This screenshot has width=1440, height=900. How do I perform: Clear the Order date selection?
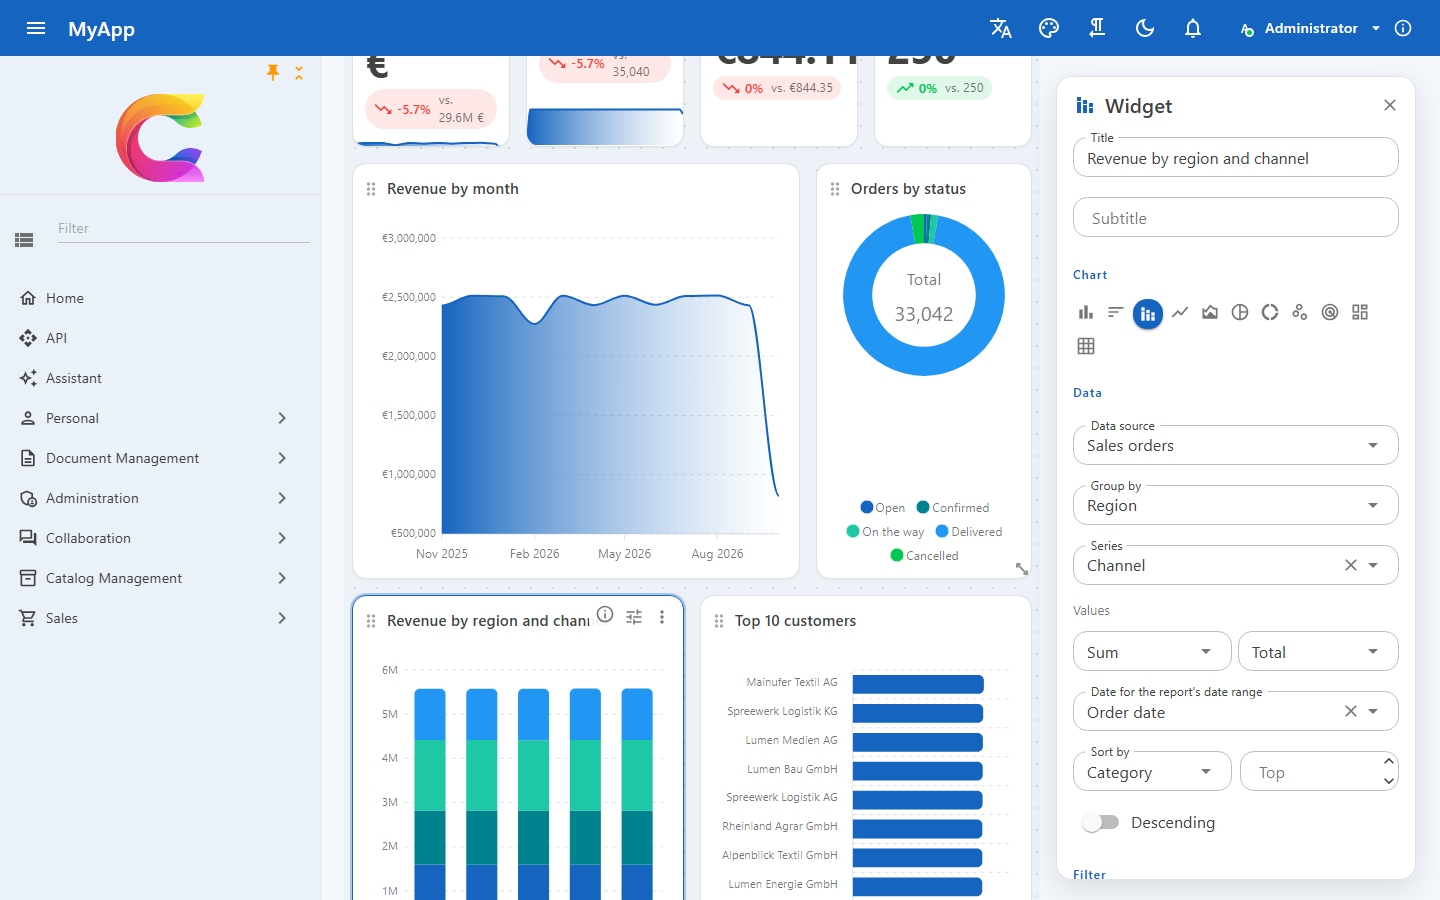pyautogui.click(x=1351, y=711)
